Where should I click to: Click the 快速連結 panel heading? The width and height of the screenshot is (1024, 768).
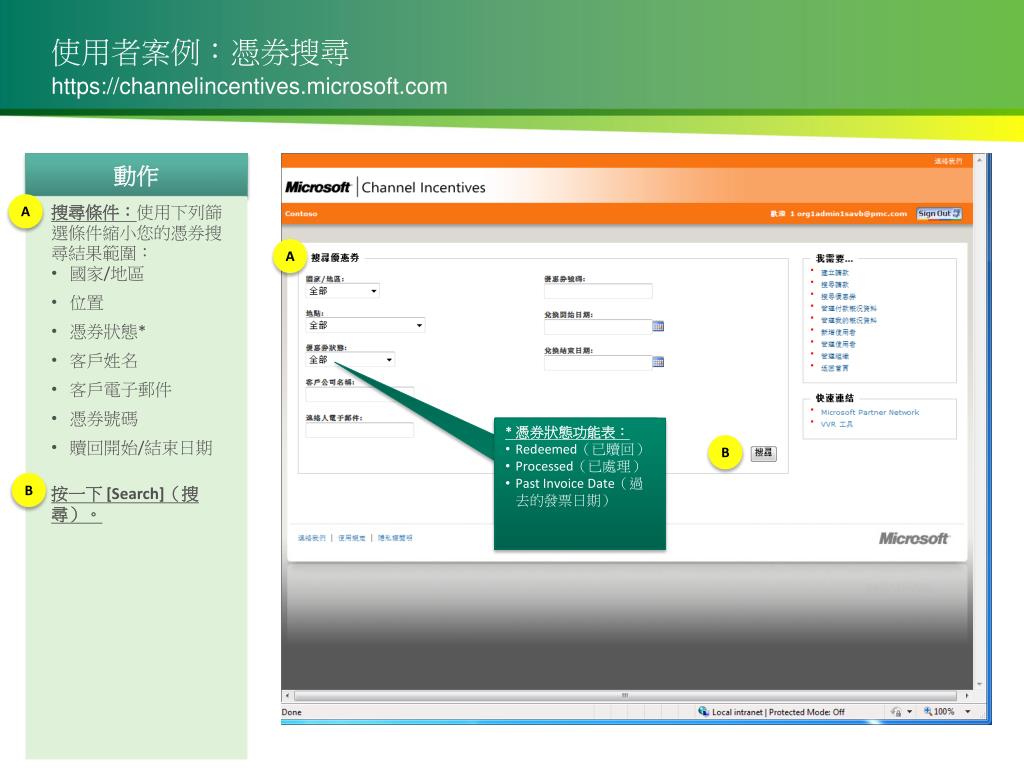click(x=835, y=398)
